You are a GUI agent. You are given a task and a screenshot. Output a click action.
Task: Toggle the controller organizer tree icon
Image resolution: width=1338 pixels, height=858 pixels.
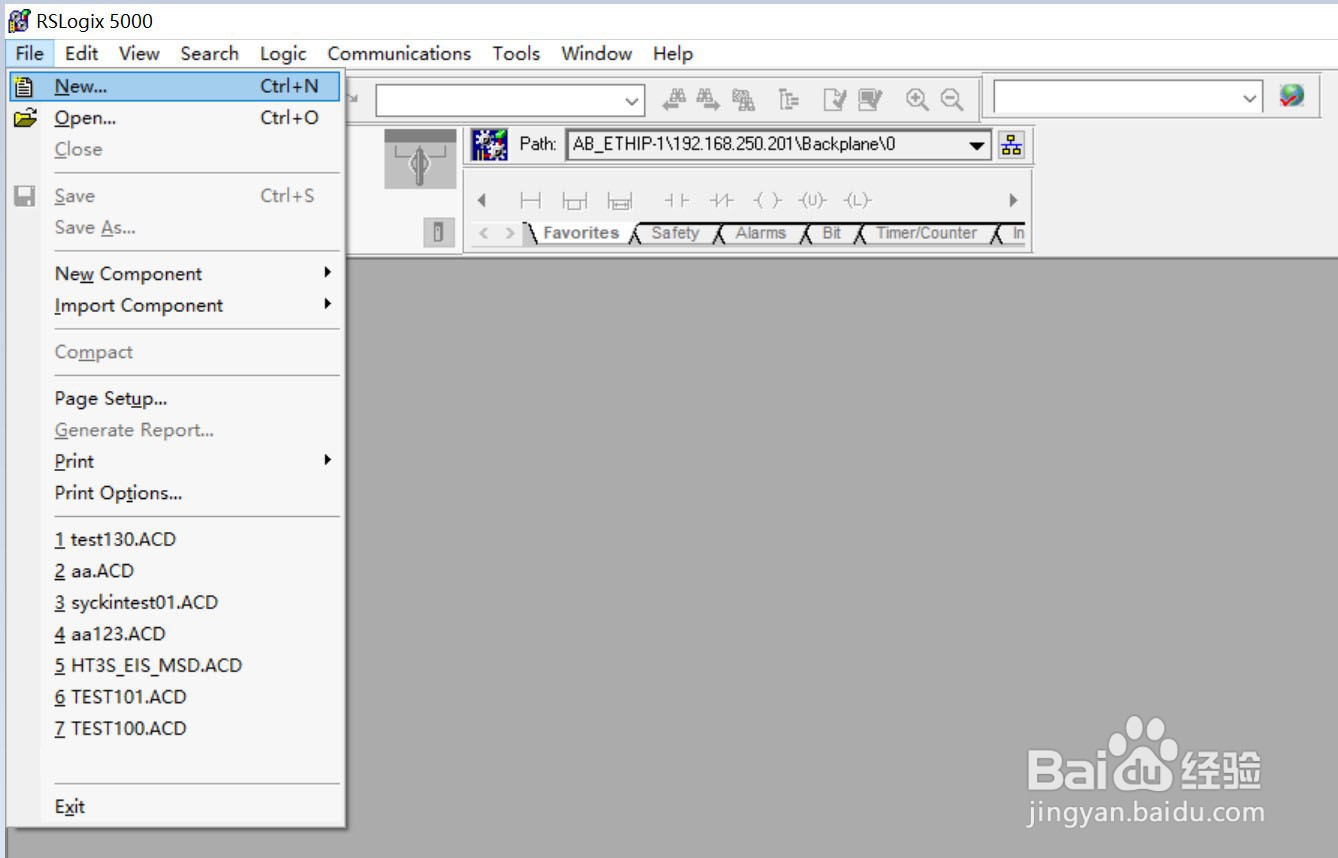(789, 99)
